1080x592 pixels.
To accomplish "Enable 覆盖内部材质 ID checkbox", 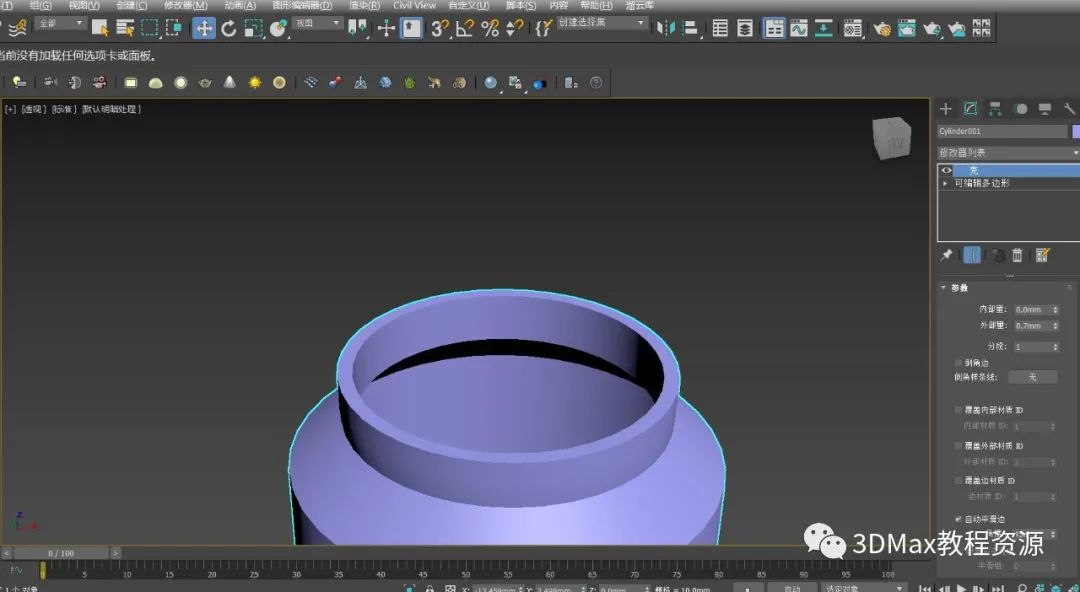I will [x=958, y=410].
